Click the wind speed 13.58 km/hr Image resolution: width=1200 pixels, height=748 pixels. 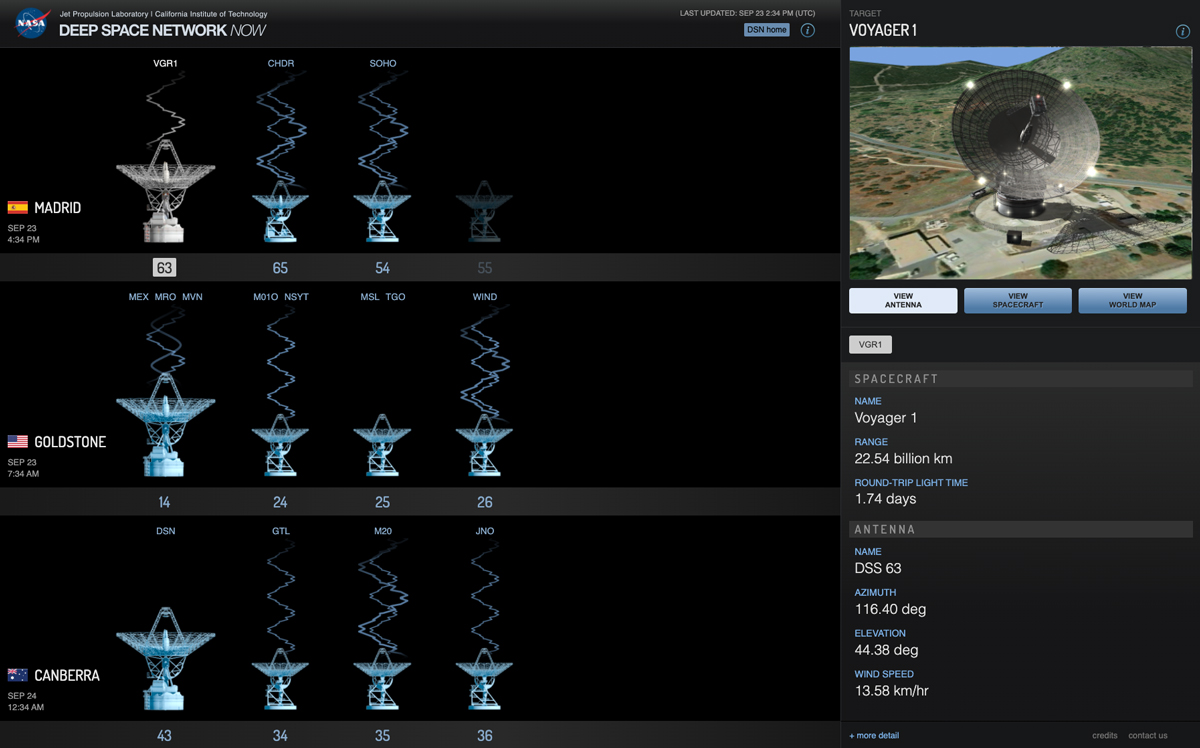point(892,691)
